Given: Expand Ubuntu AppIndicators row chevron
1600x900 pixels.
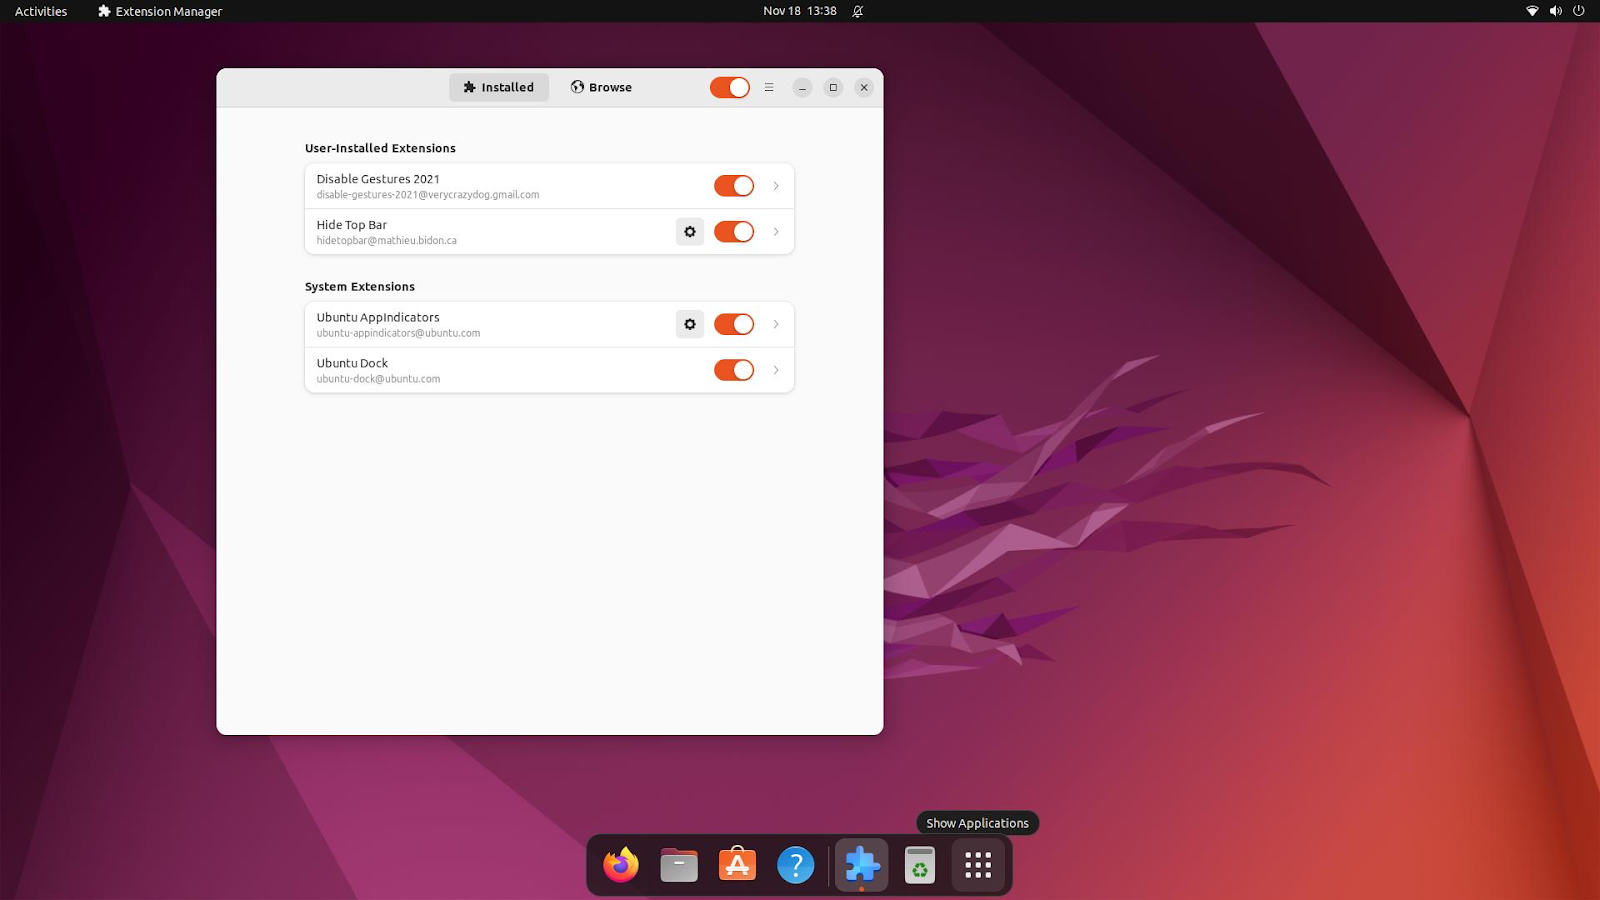Looking at the screenshot, I should [776, 324].
